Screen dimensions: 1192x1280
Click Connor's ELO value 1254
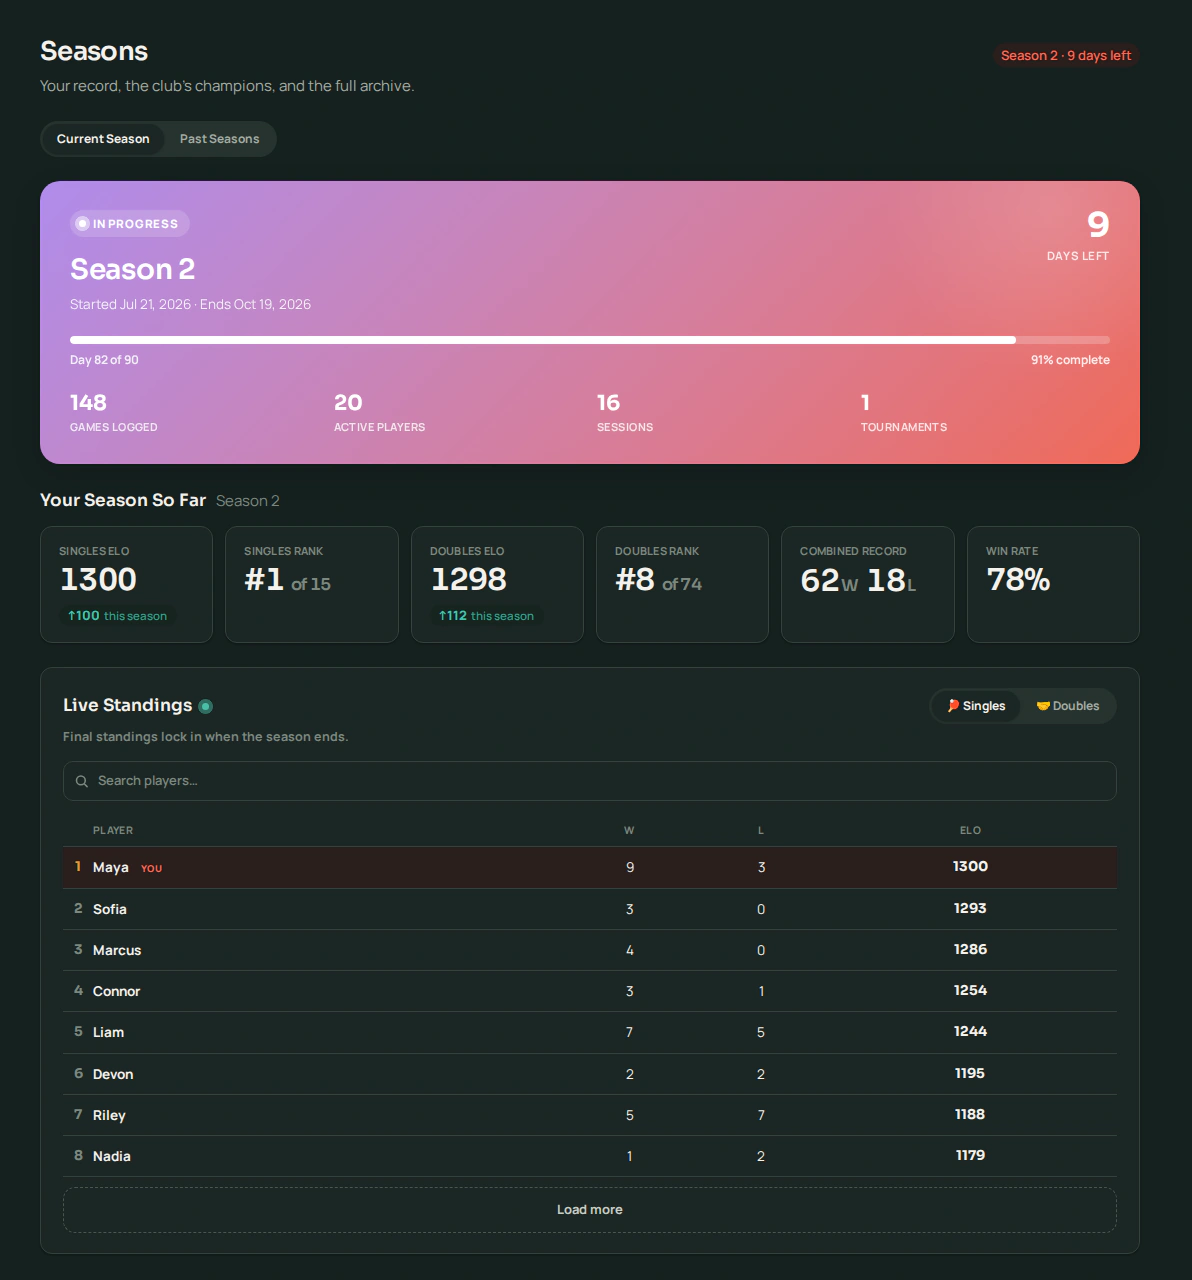click(970, 990)
